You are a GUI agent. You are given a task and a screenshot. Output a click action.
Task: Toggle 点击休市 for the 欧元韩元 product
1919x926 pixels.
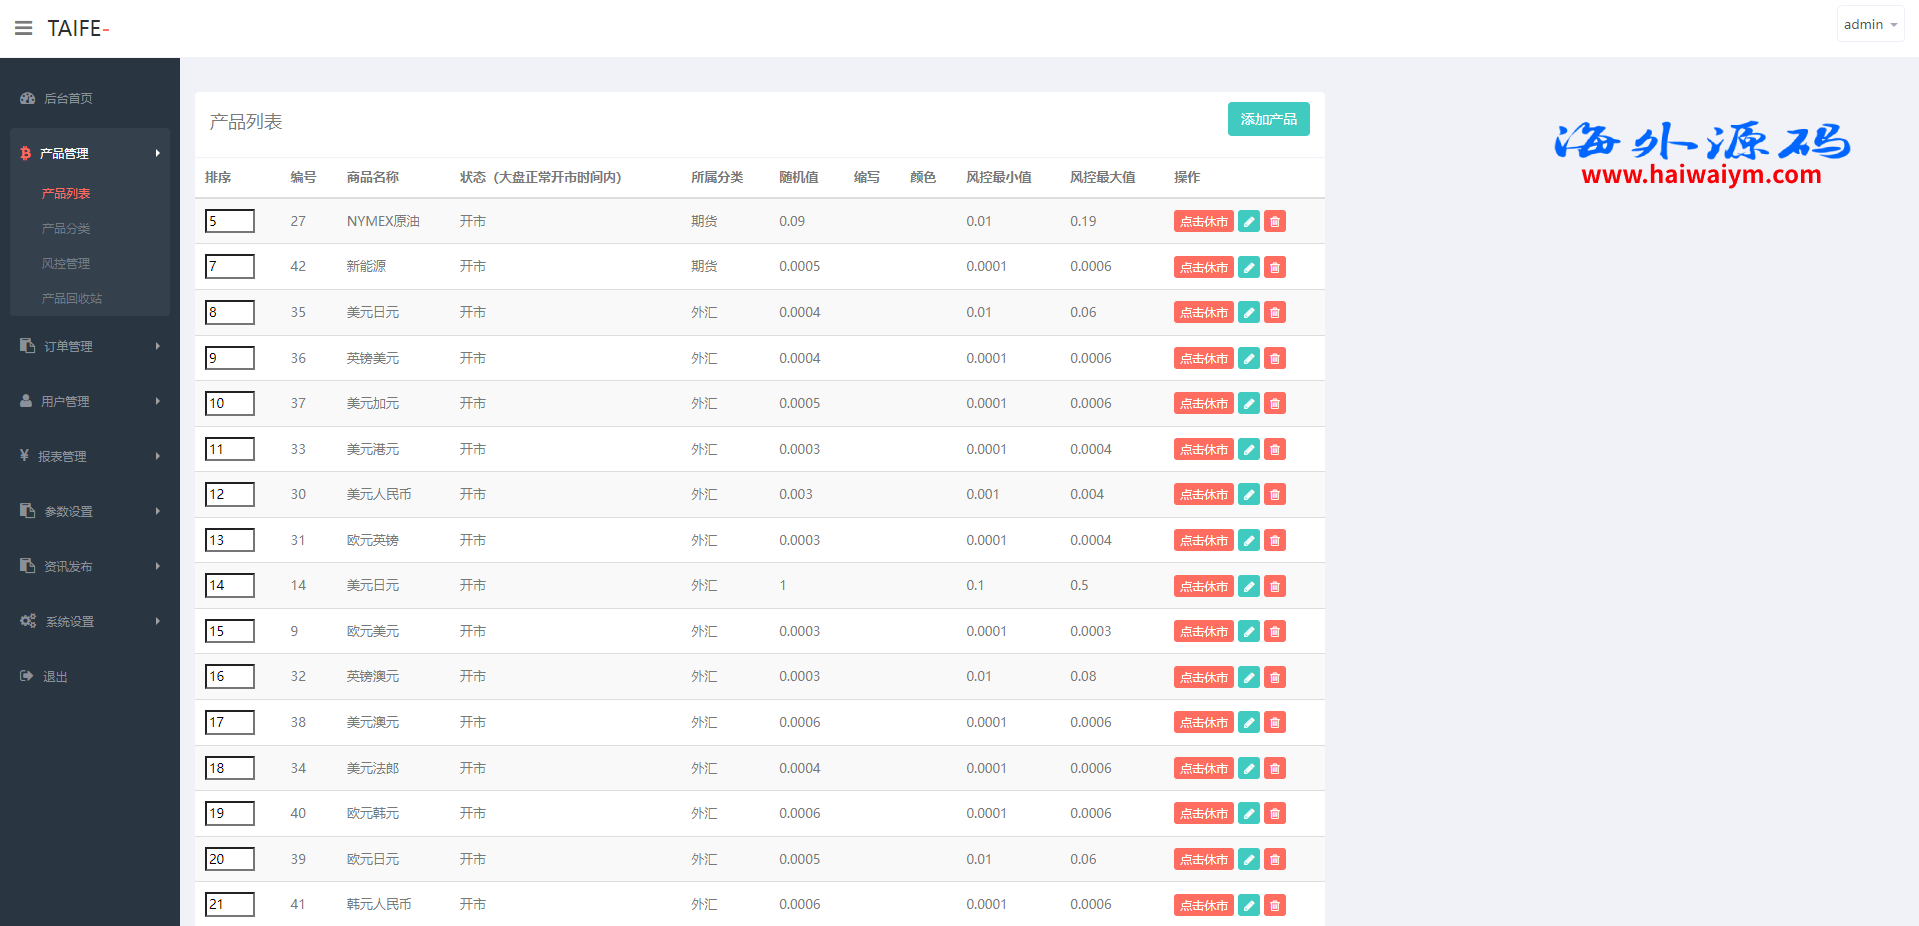tap(1203, 814)
